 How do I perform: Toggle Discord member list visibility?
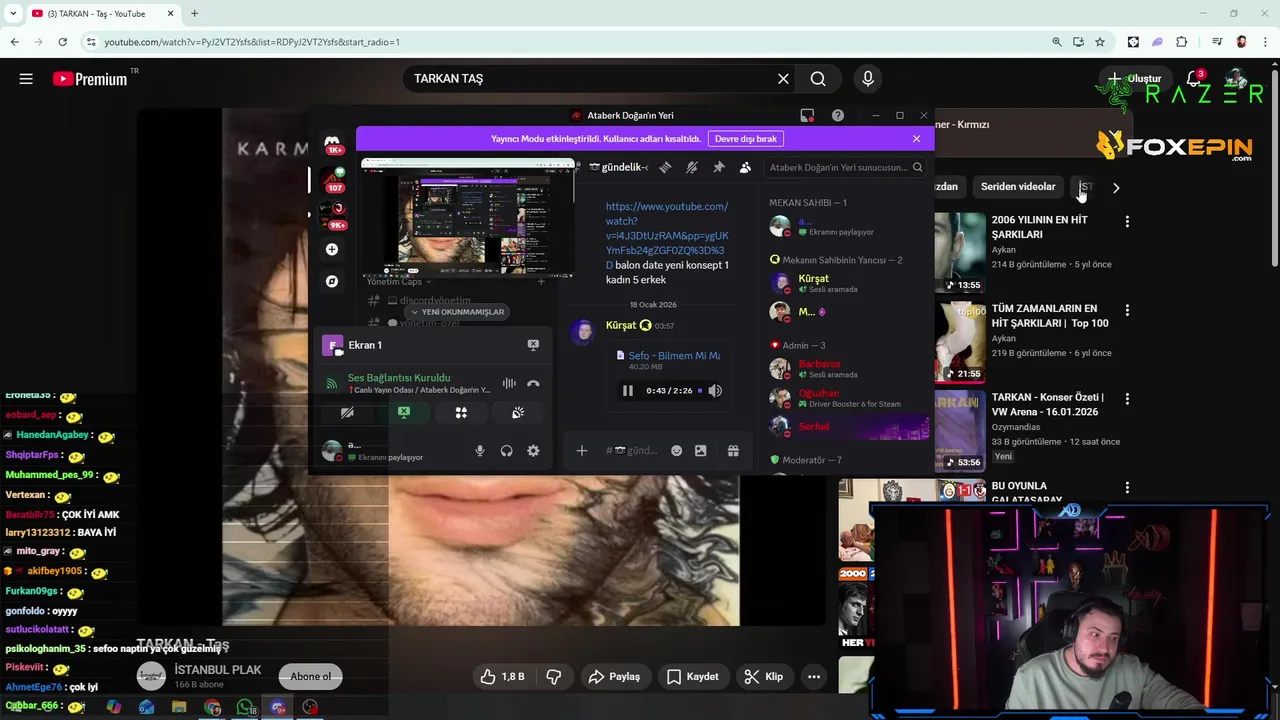click(x=745, y=167)
